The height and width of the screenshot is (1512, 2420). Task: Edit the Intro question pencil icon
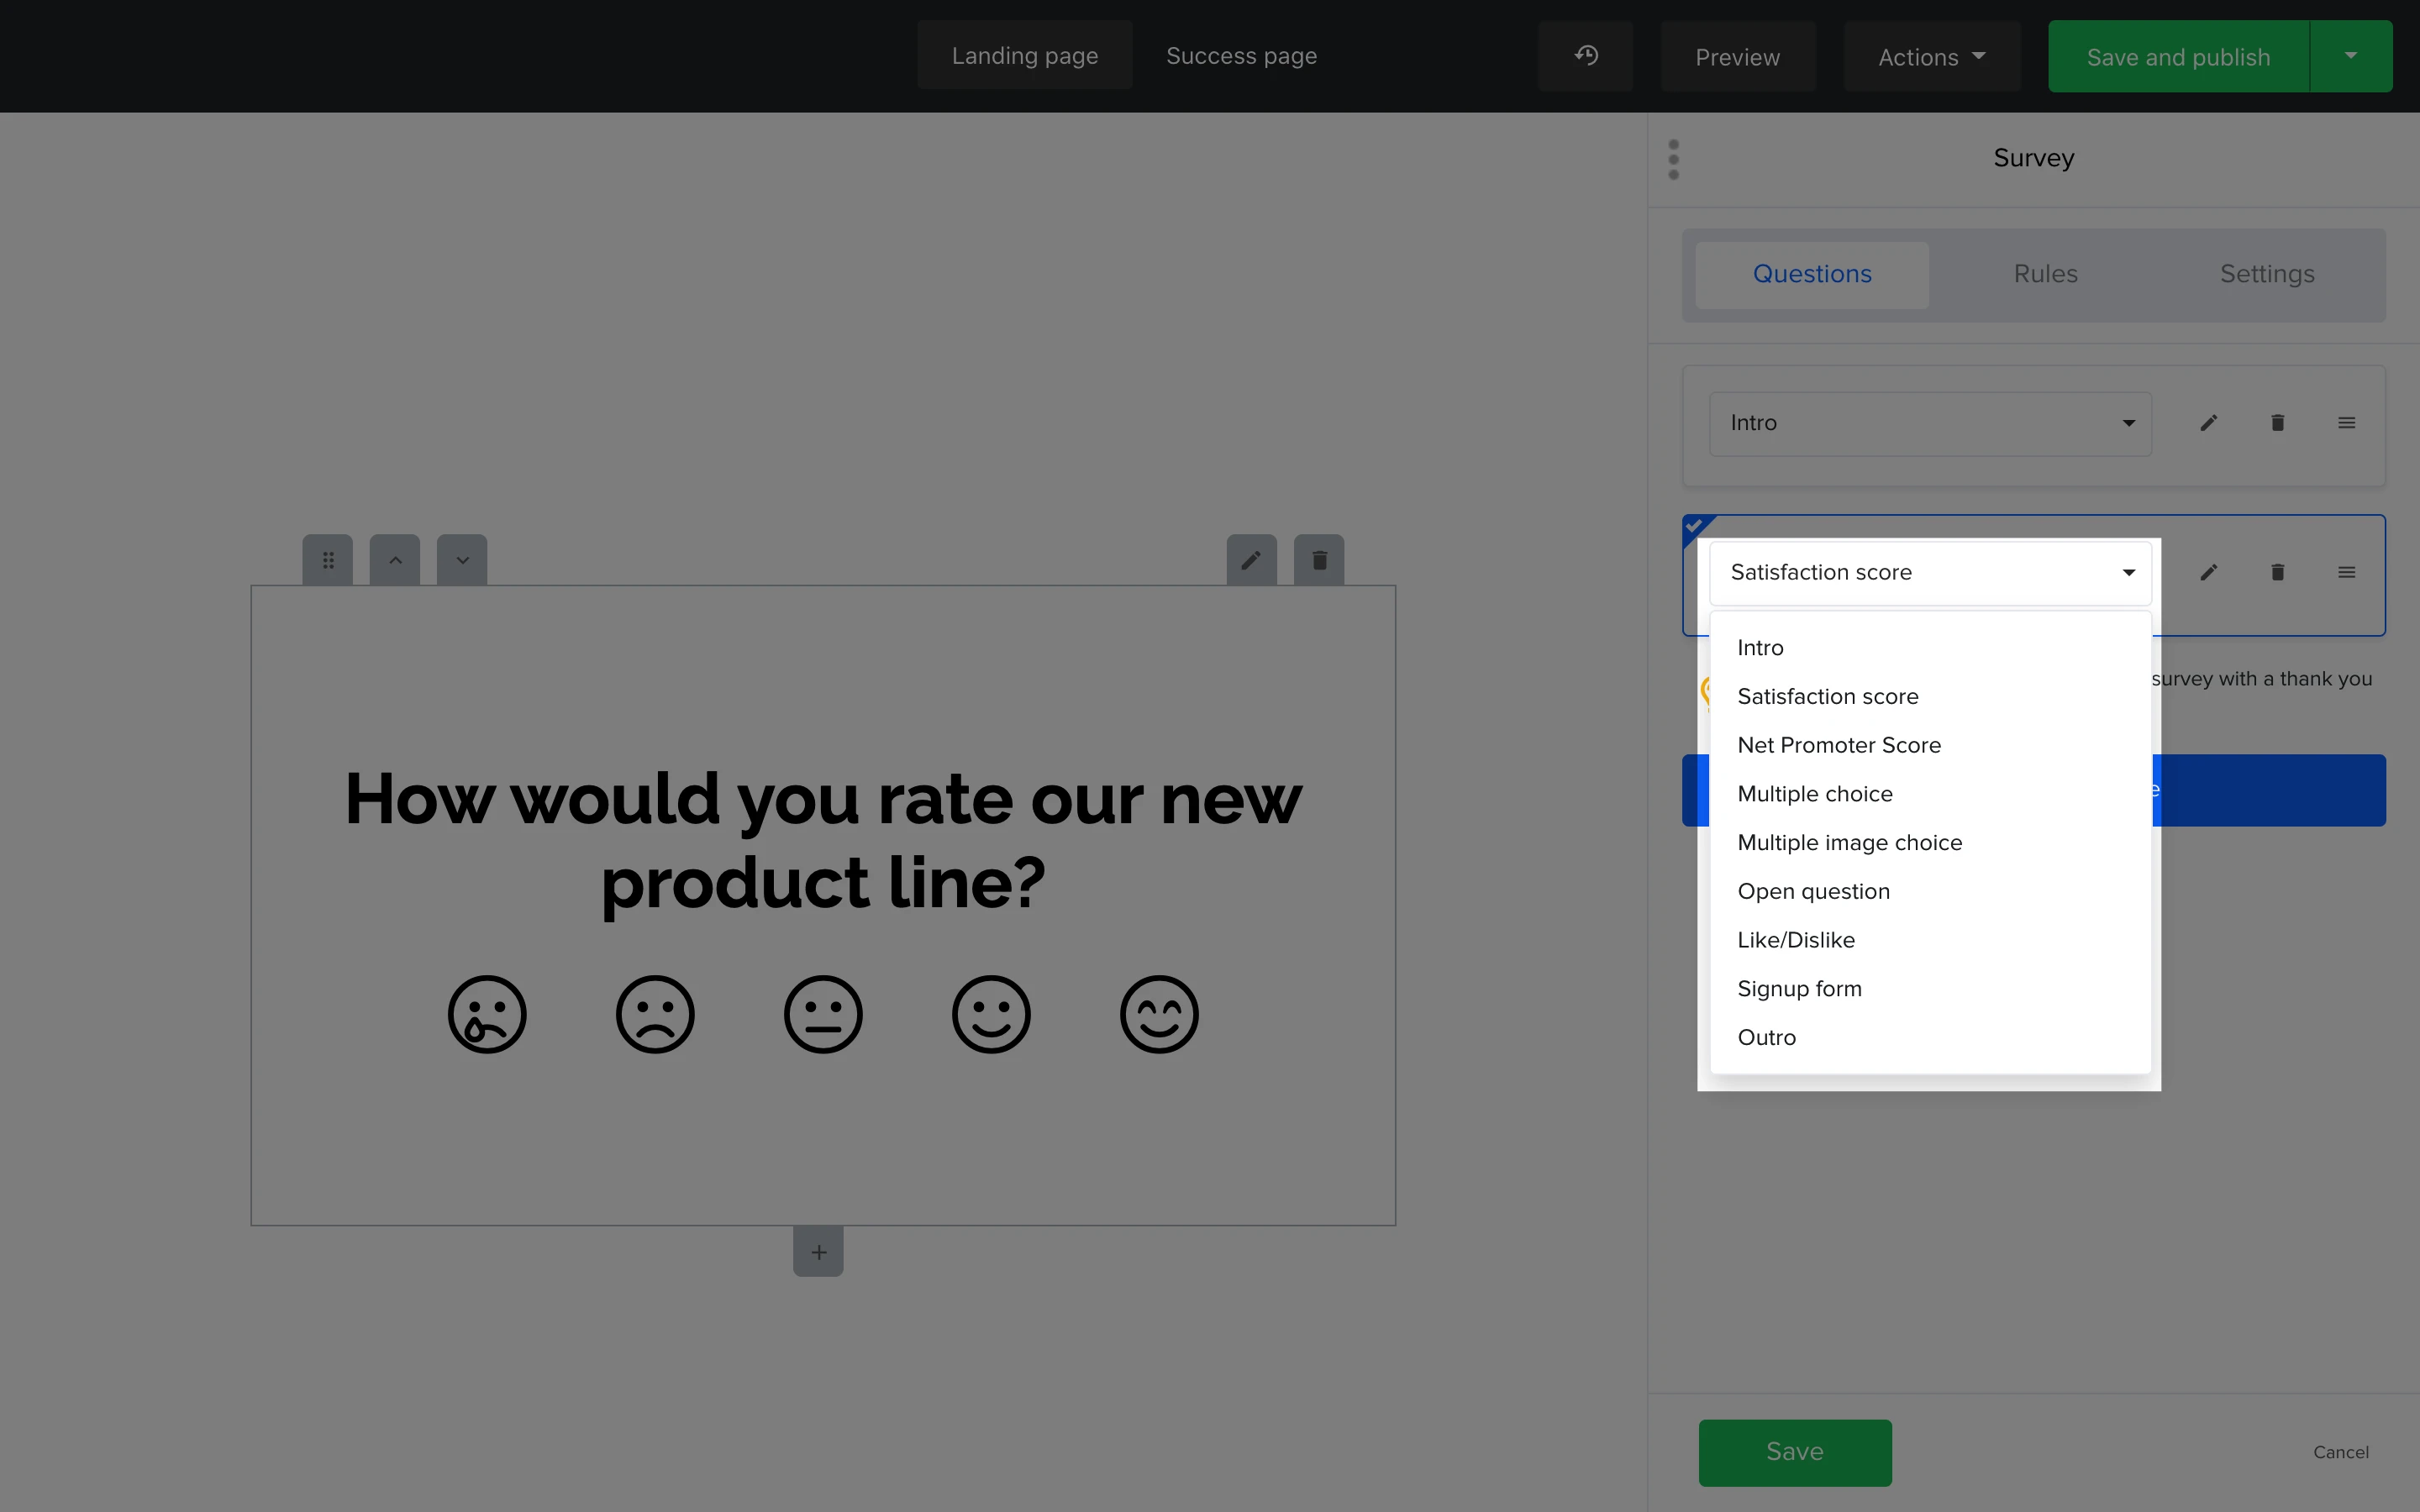pos(2209,423)
